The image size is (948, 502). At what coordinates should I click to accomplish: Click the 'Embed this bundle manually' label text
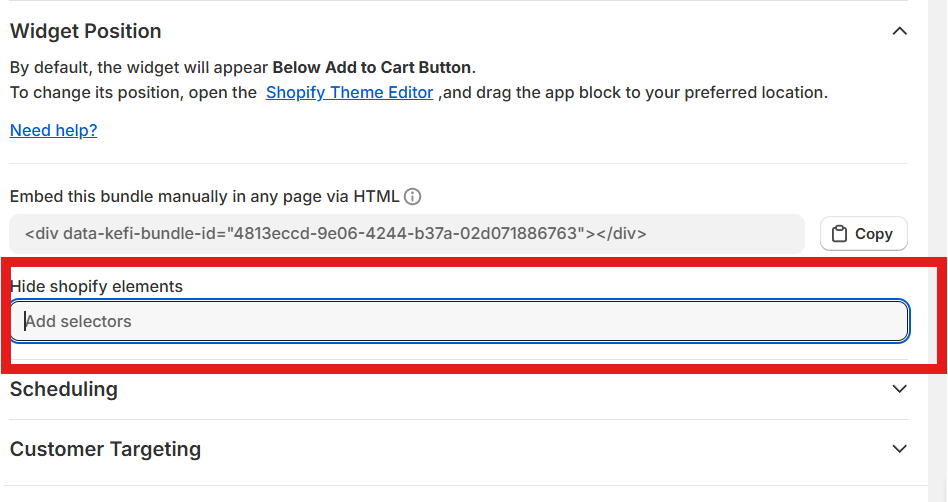pyautogui.click(x=204, y=196)
